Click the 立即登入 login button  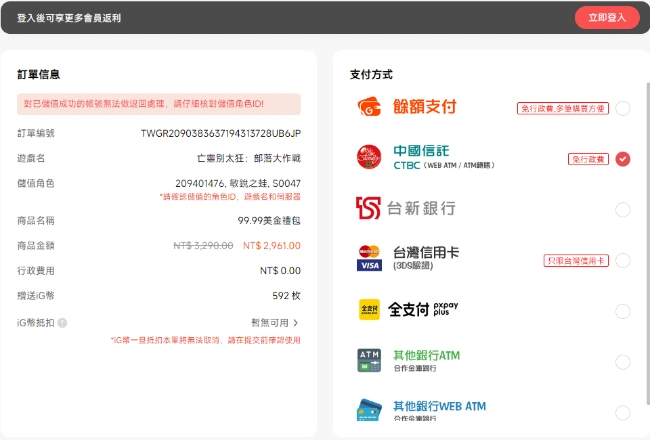[607, 17]
